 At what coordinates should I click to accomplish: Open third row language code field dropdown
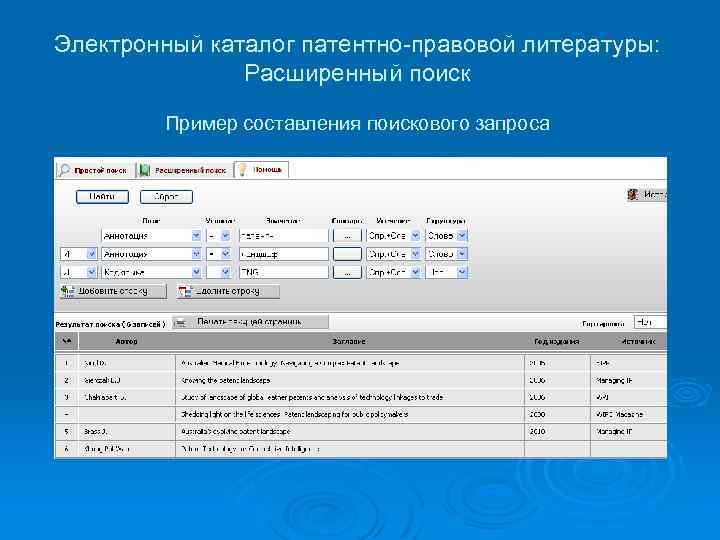152,272
